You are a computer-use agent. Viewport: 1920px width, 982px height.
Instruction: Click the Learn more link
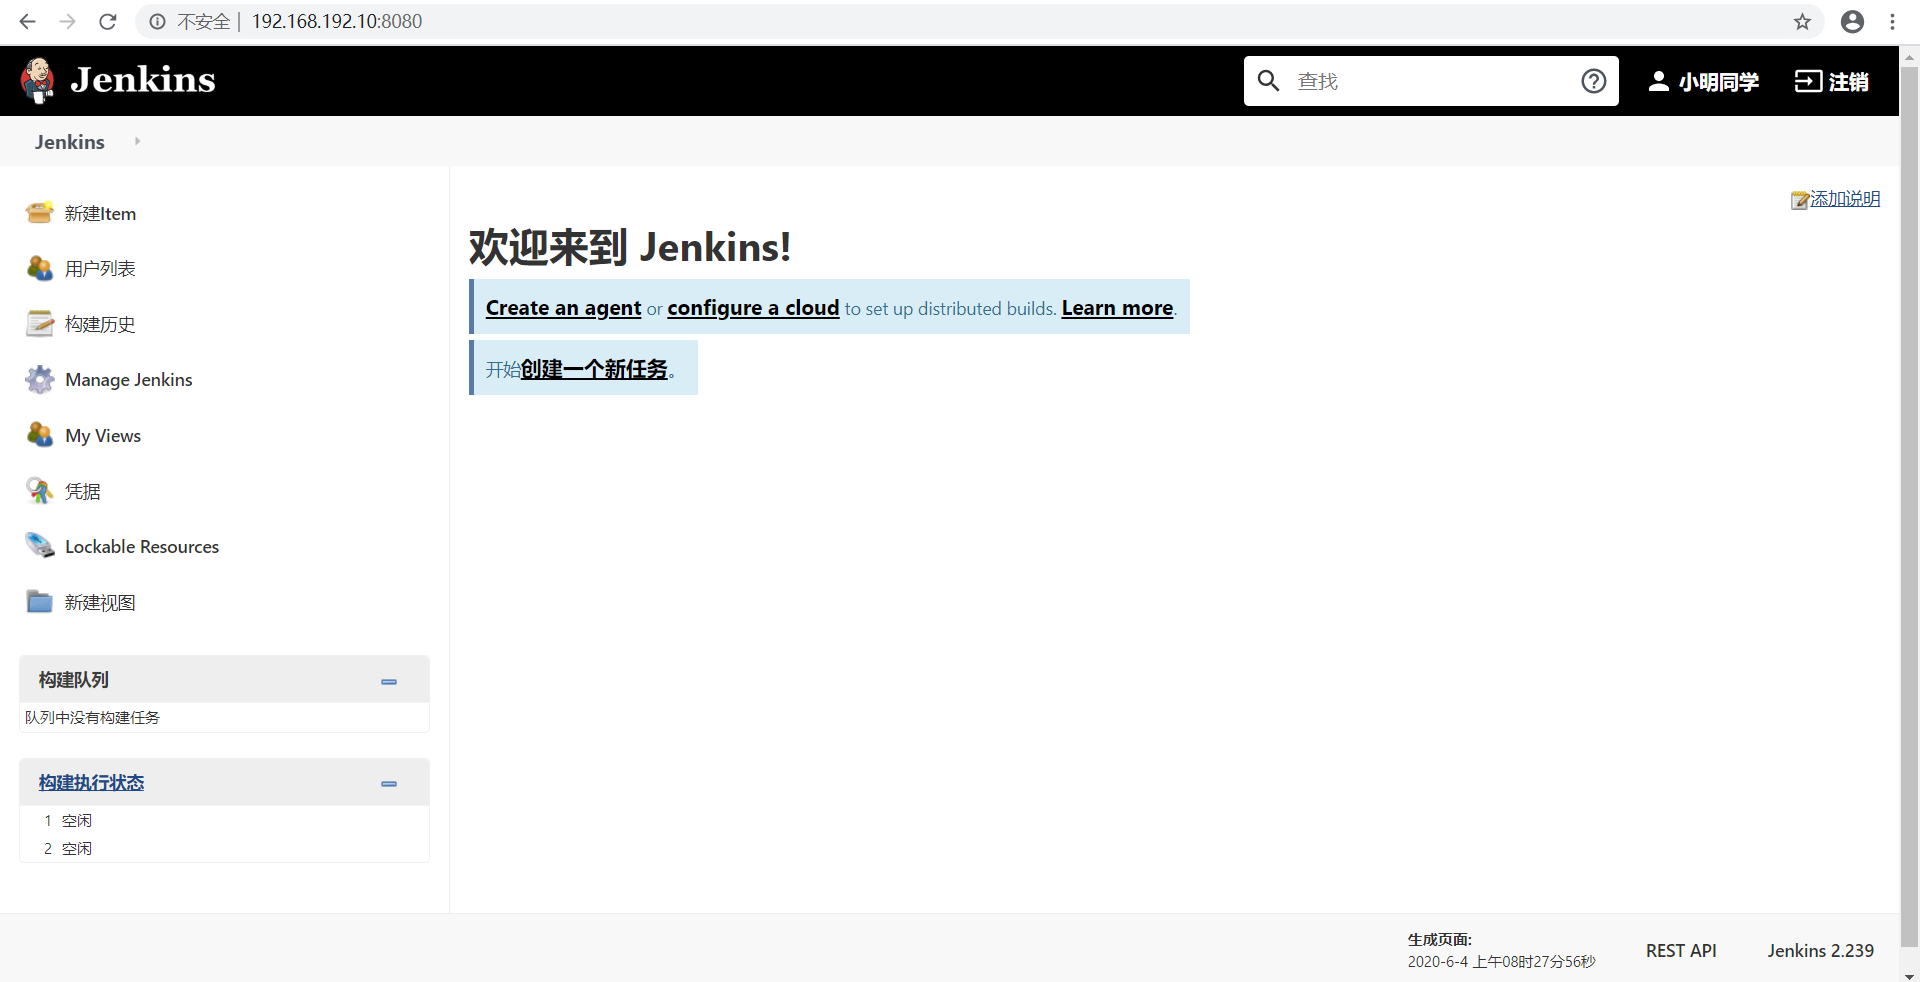point(1117,308)
